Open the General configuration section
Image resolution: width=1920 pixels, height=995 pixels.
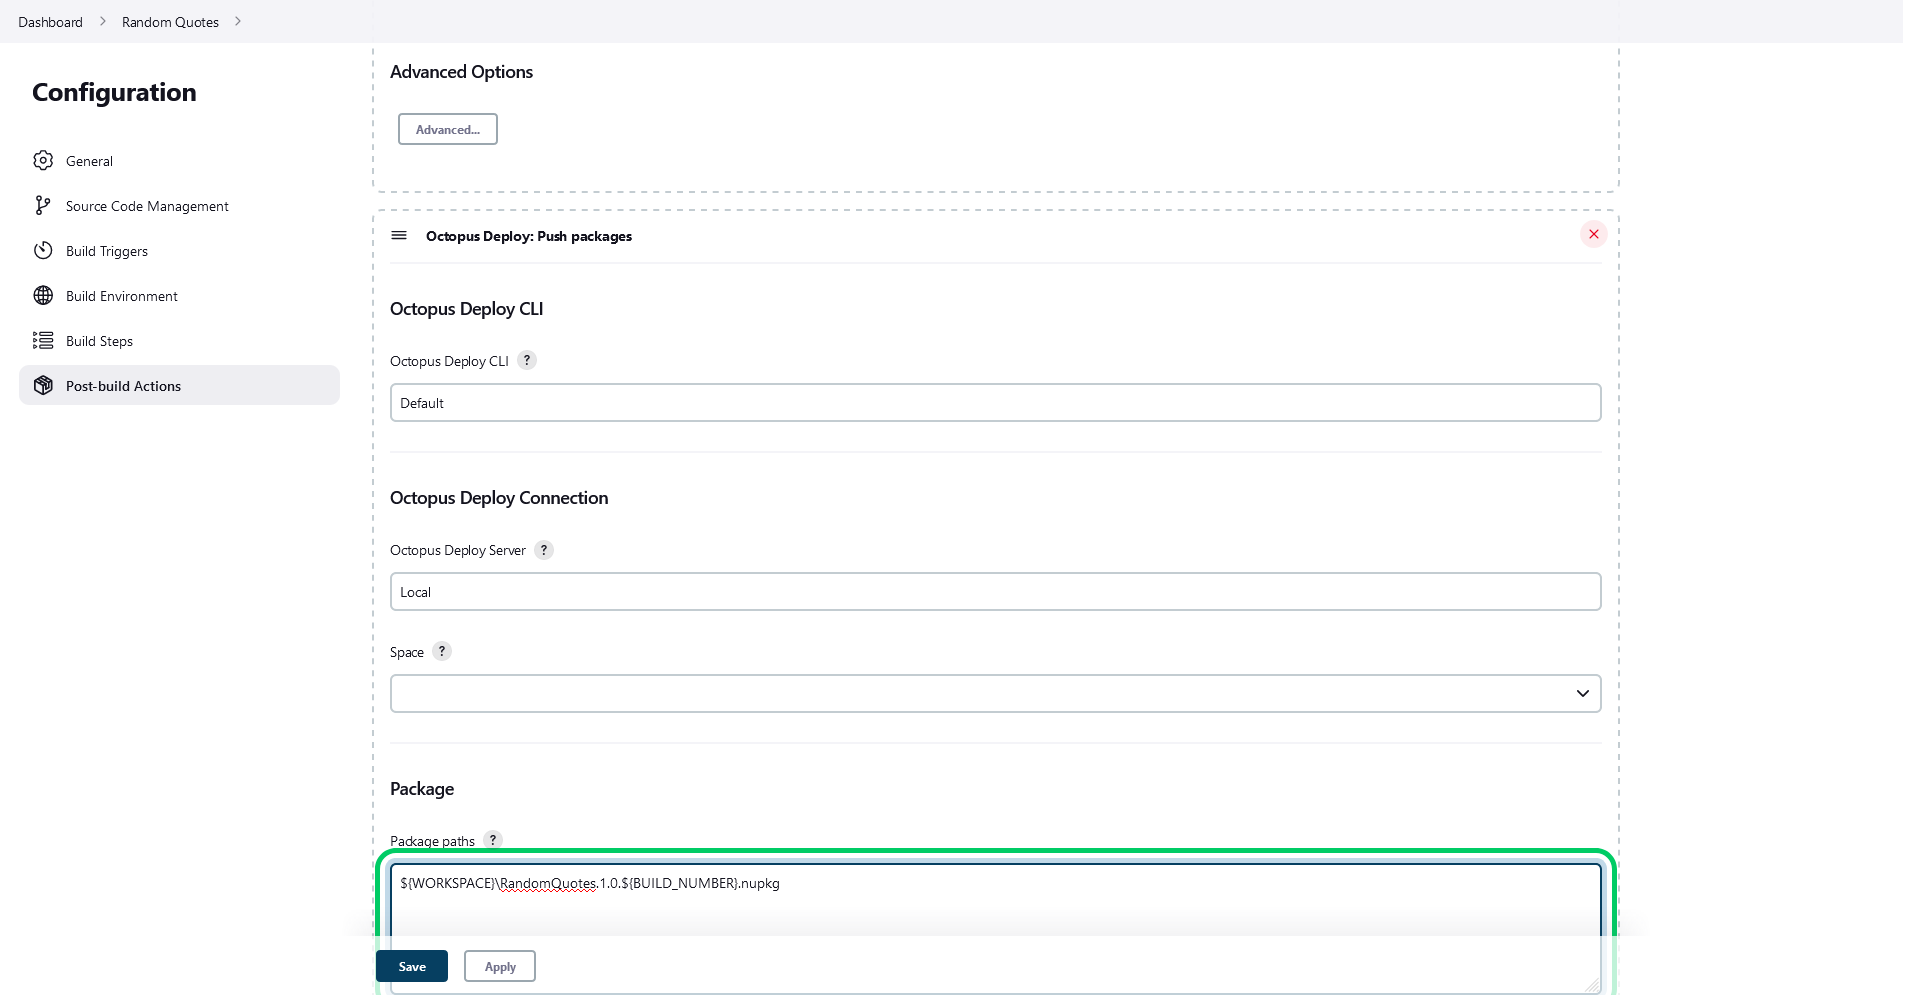coord(179,160)
